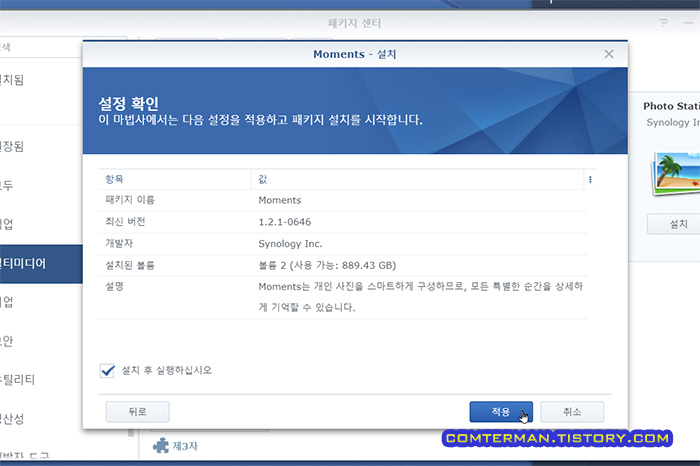Select the 개발자 row label
This screenshot has width=700, height=466.
pyautogui.click(x=119, y=243)
